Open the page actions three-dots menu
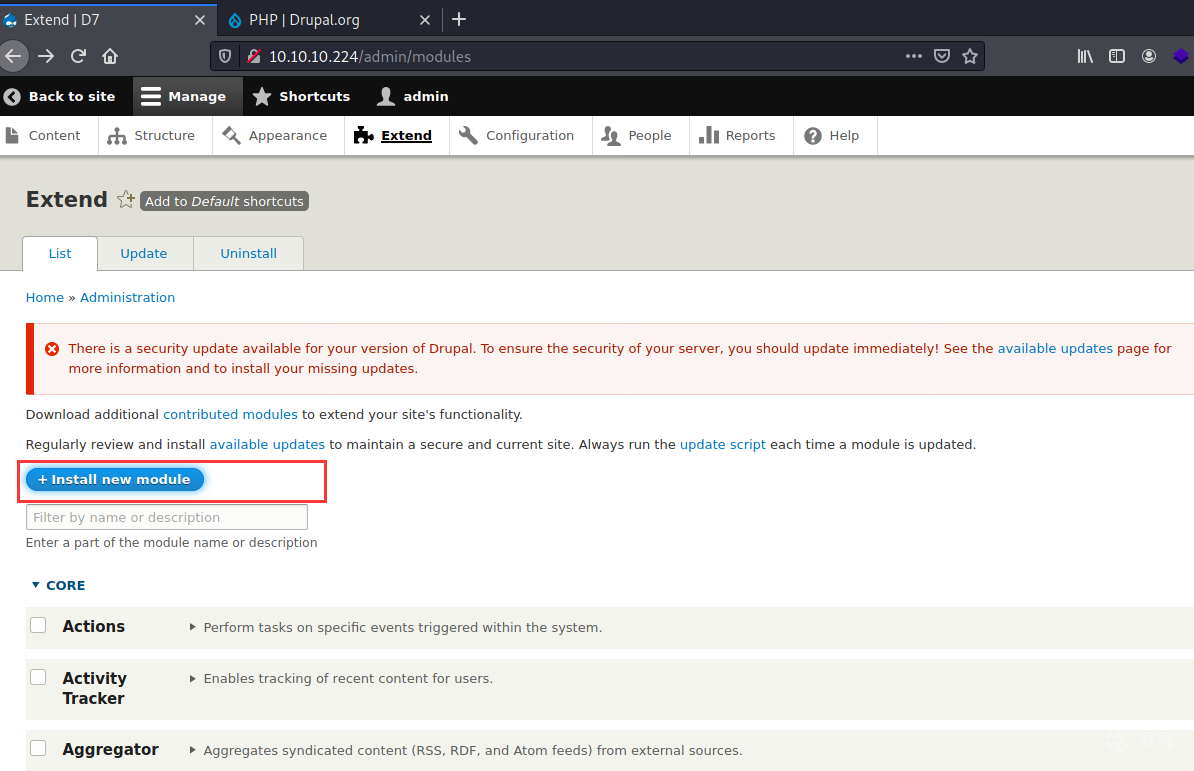 click(x=914, y=56)
